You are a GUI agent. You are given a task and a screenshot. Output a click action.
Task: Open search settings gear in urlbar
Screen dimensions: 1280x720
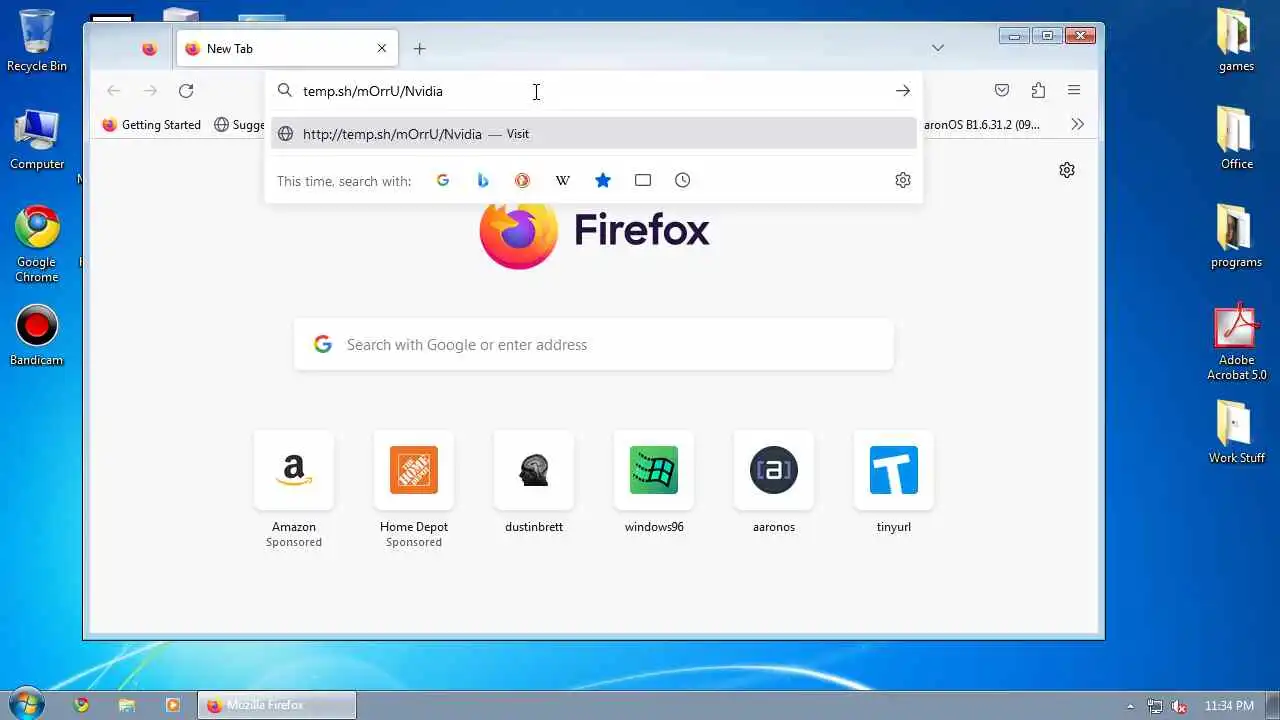click(903, 180)
